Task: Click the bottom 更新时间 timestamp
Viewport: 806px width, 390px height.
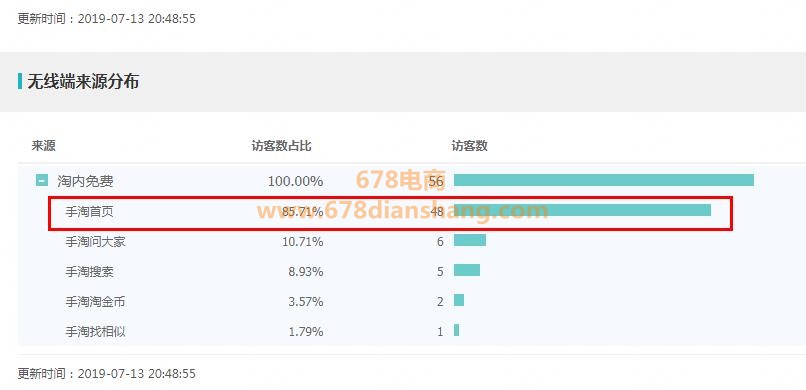Action: click(x=106, y=374)
